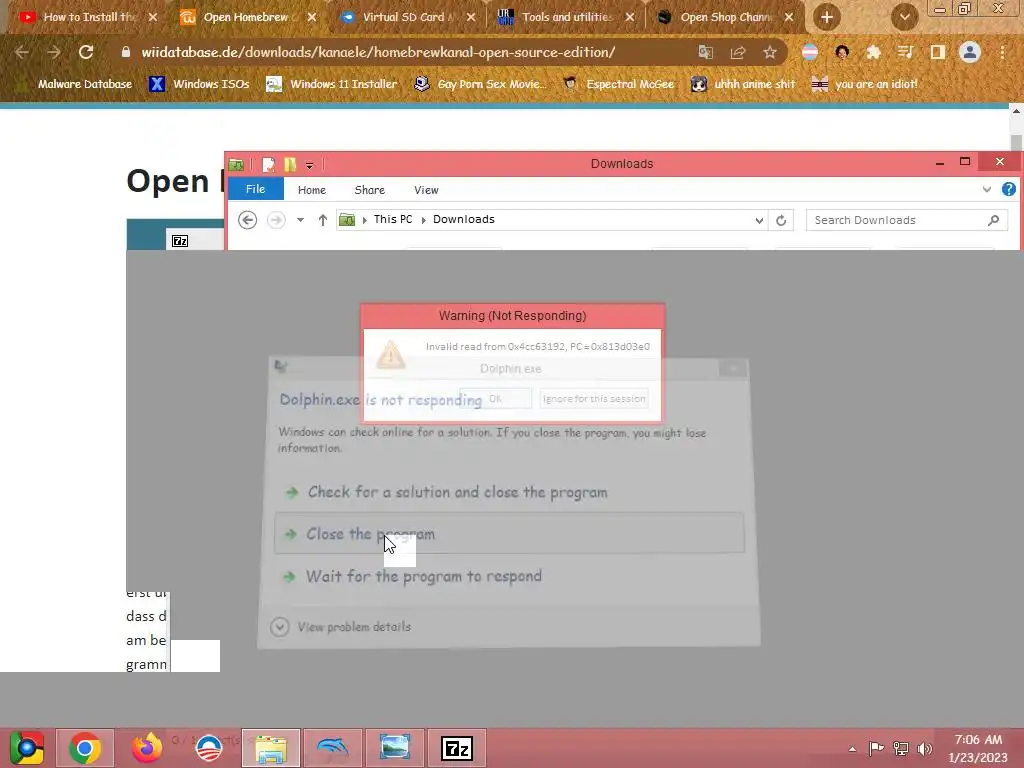The height and width of the screenshot is (768, 1024).
Task: Open Firefox from the taskbar
Action: click(x=147, y=748)
